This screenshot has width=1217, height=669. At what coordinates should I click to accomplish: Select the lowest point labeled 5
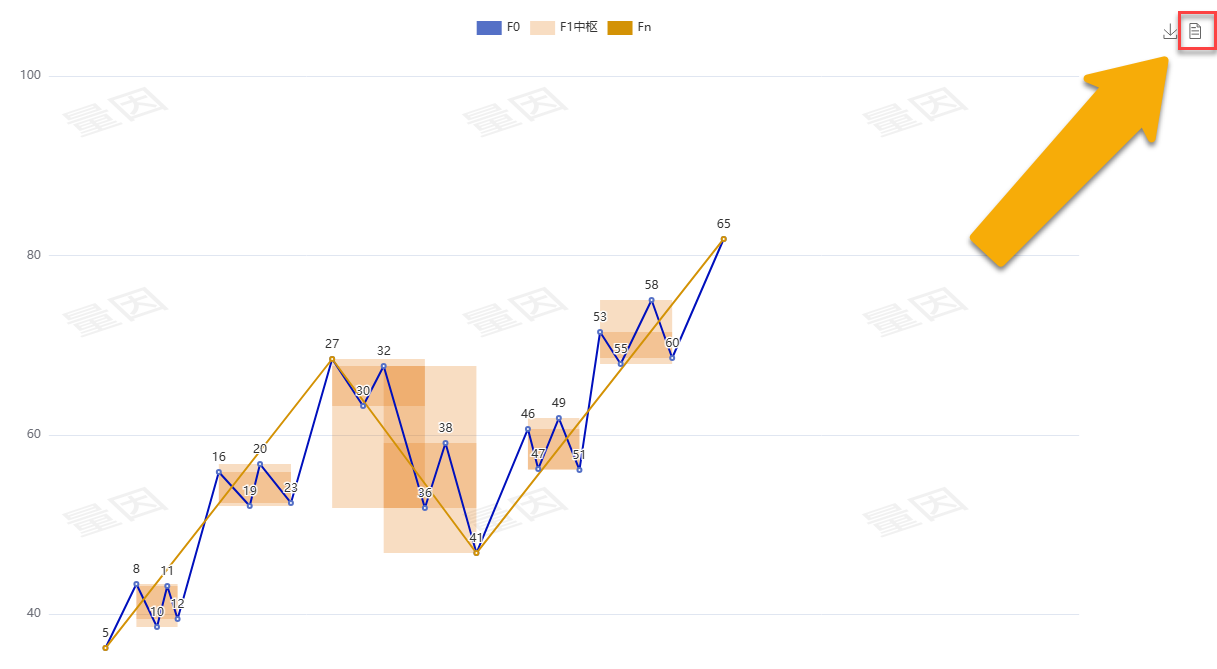pyautogui.click(x=104, y=648)
